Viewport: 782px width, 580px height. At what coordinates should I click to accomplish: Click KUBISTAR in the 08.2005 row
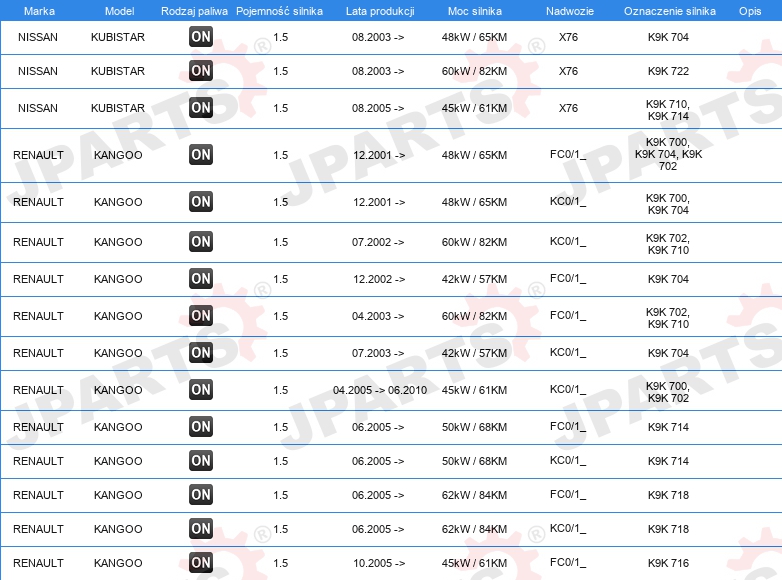click(x=118, y=108)
